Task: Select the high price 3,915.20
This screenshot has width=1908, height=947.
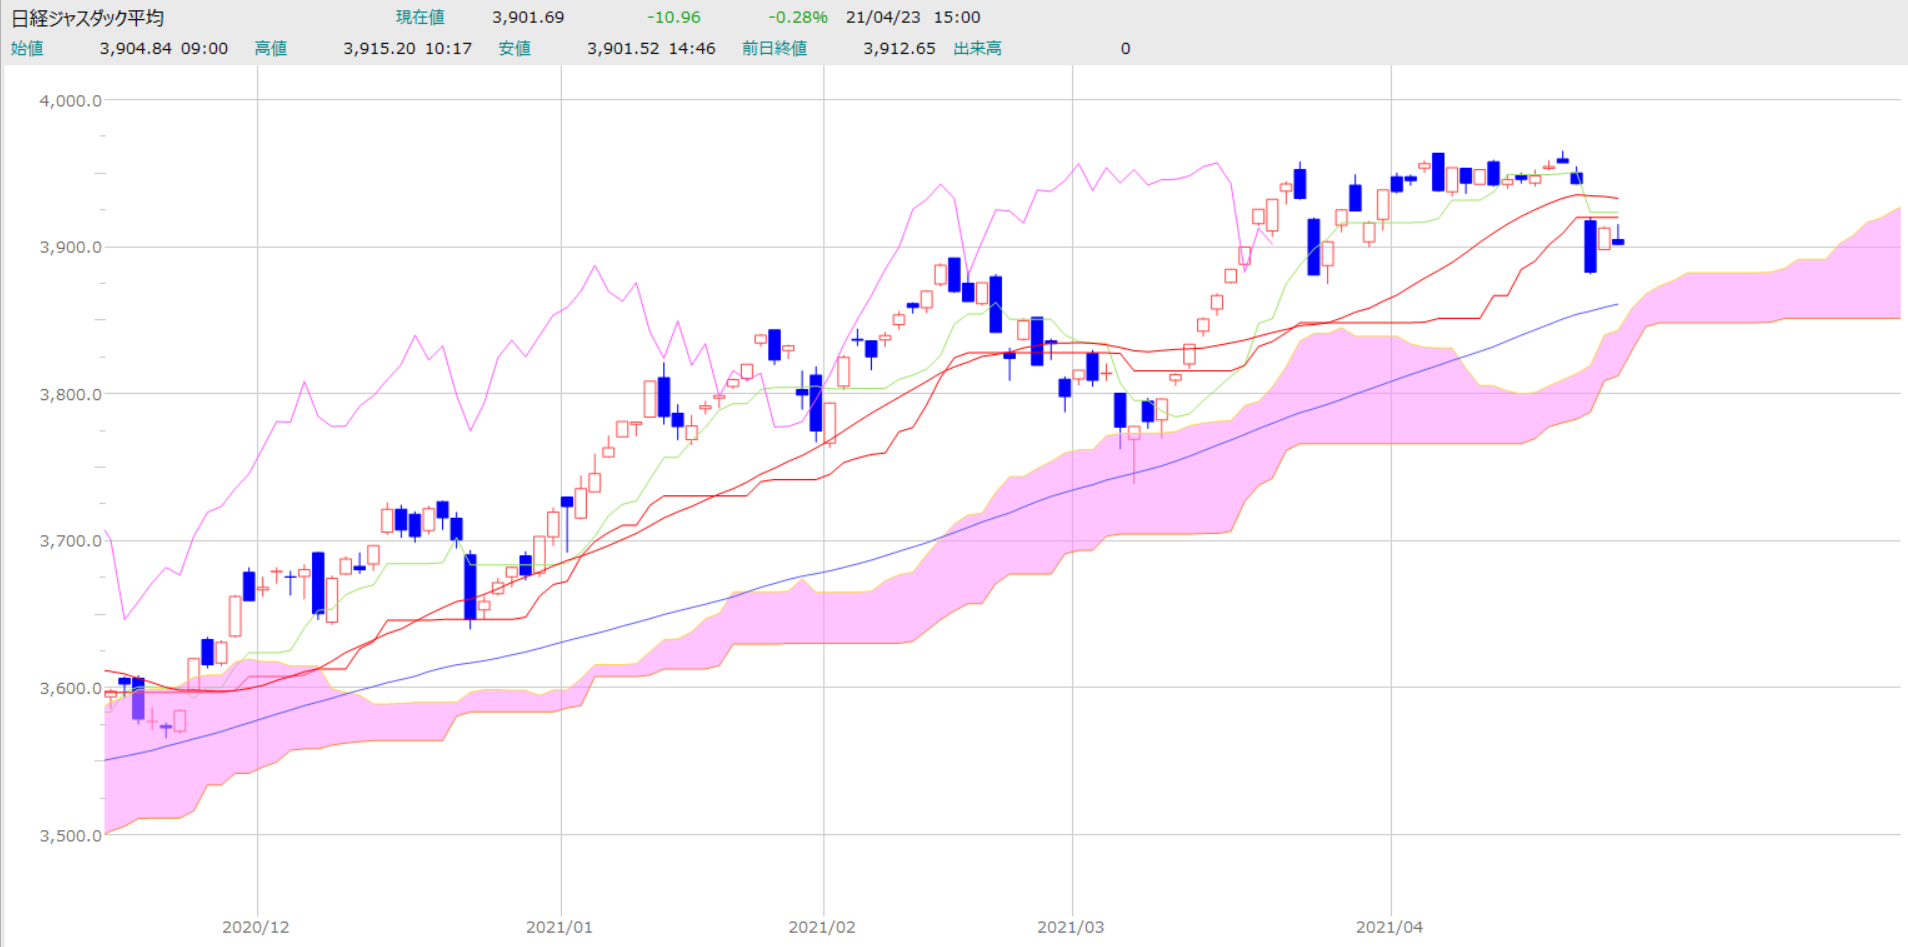Action: (x=379, y=49)
